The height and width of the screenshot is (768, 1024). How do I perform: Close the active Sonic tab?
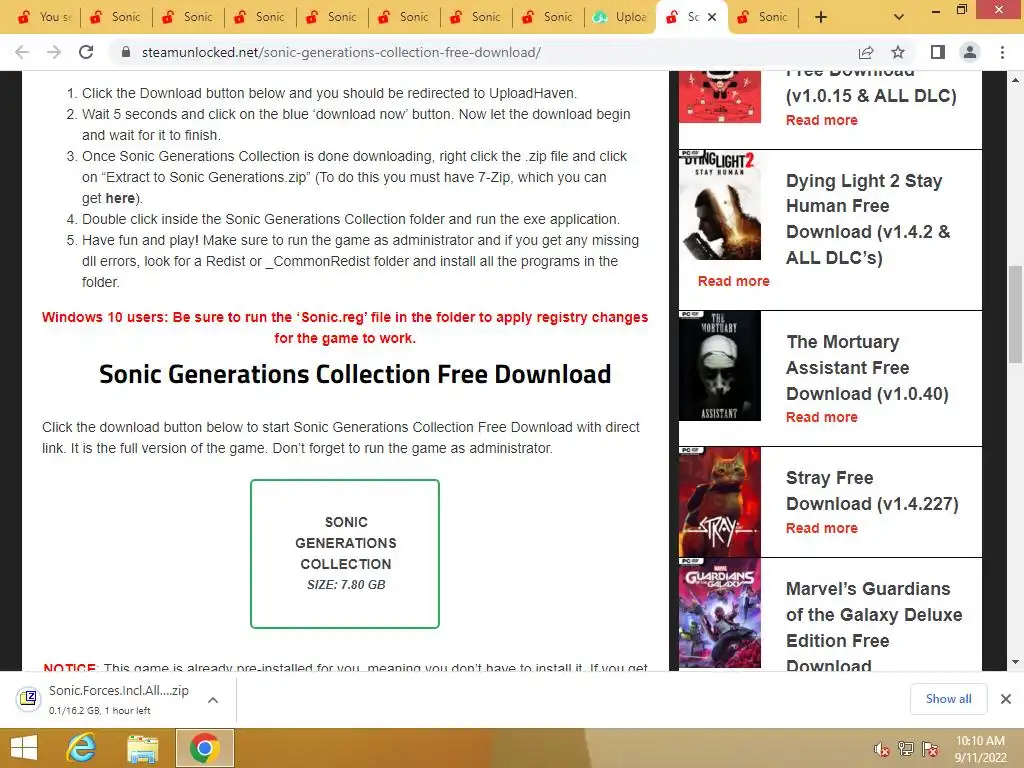[x=712, y=17]
